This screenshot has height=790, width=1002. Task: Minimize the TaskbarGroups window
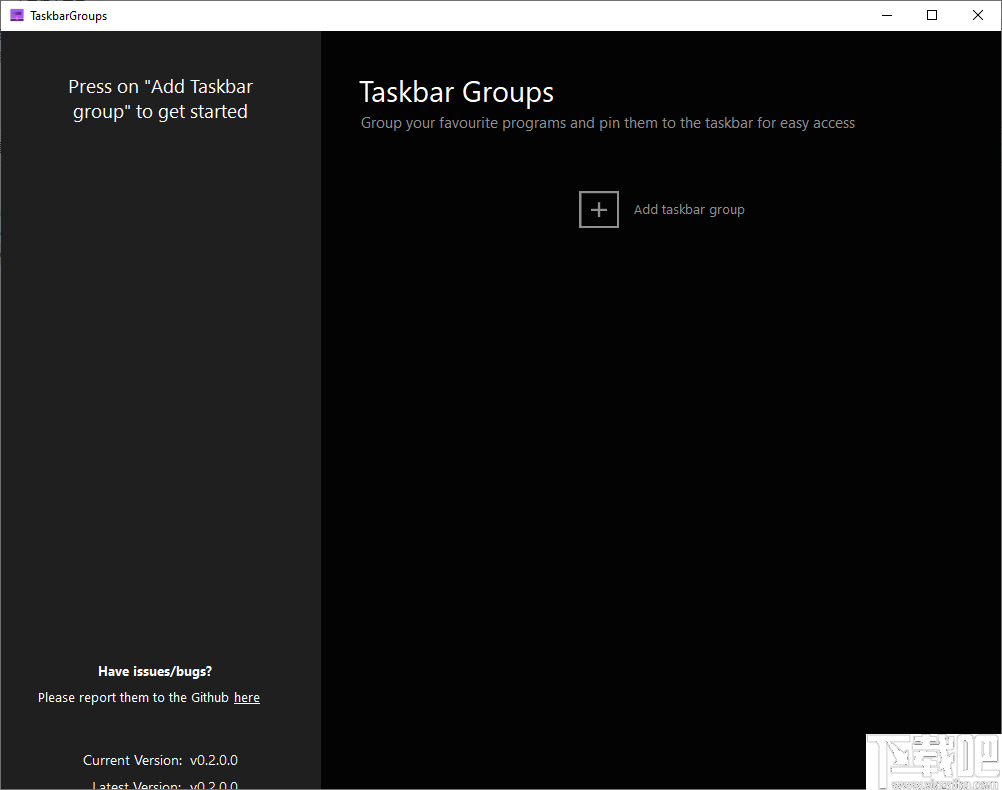[x=886, y=15]
